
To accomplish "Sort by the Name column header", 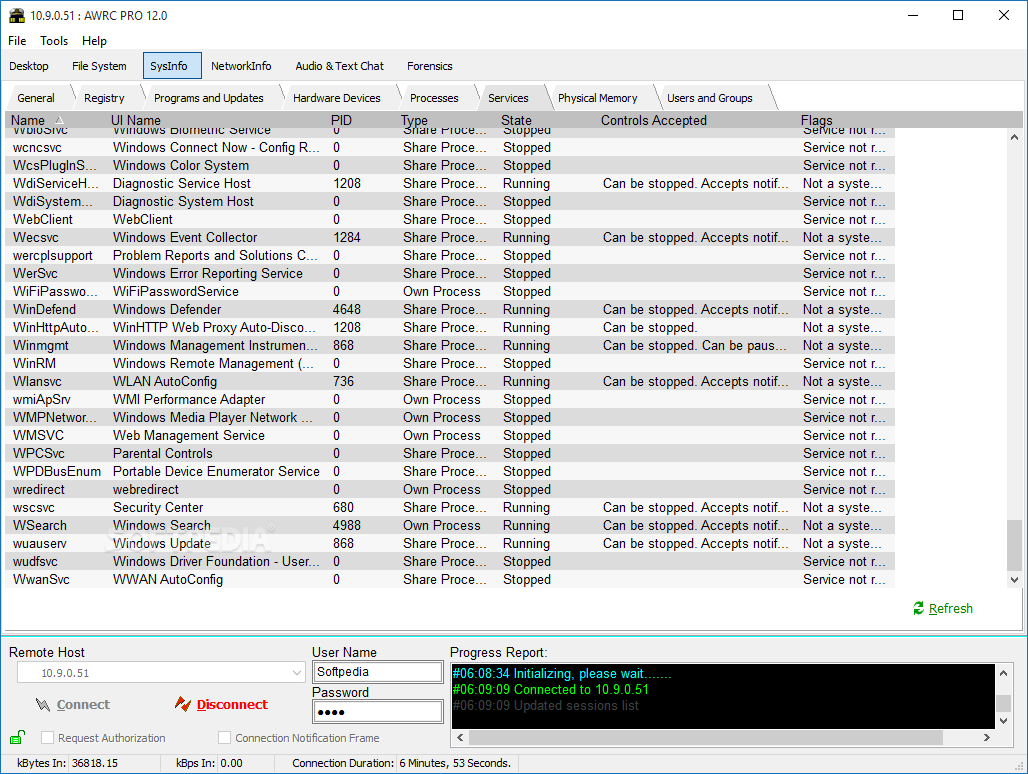I will click(56, 120).
